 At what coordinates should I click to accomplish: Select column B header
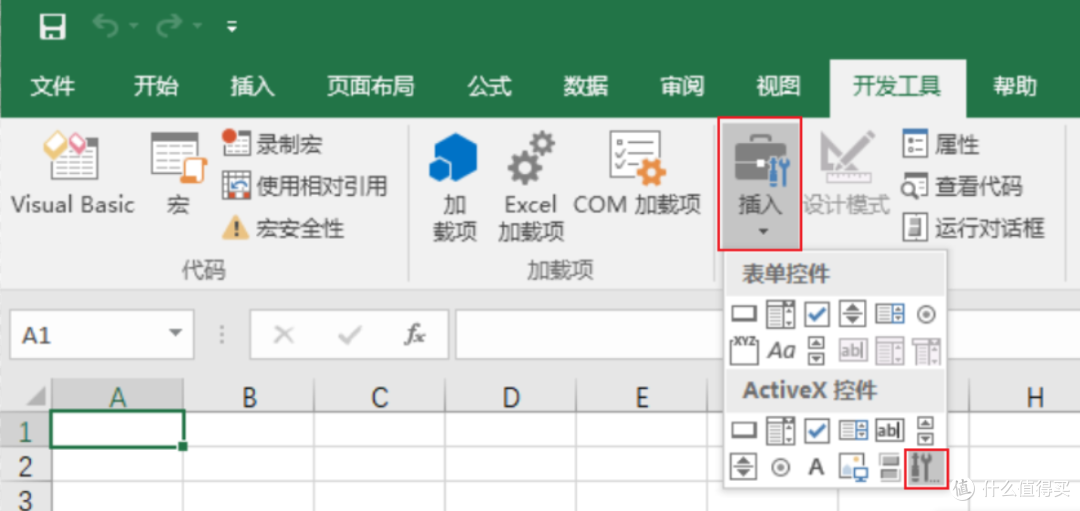(x=249, y=397)
